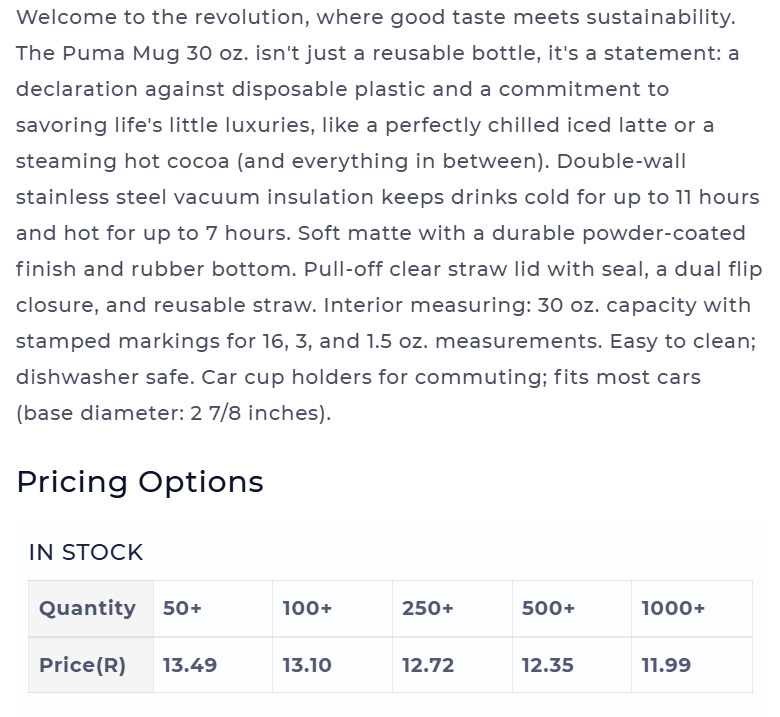Click the 12.72 price cell
Image resolution: width=780 pixels, height=717 pixels.
pyautogui.click(x=452, y=665)
